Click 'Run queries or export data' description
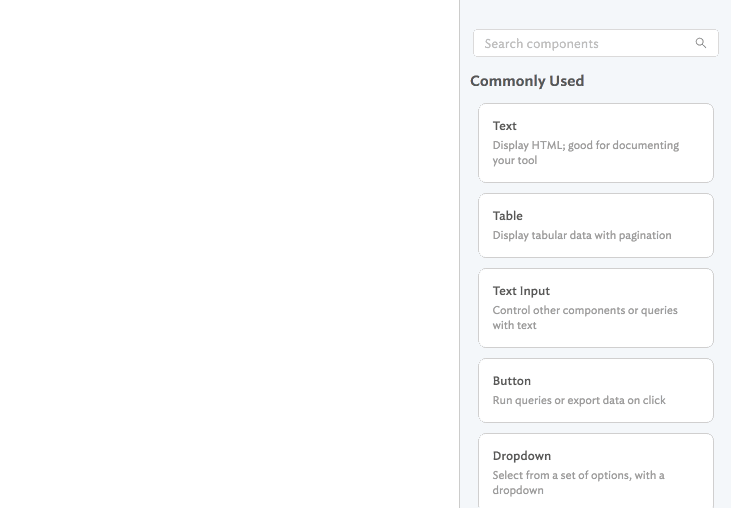 coord(579,401)
